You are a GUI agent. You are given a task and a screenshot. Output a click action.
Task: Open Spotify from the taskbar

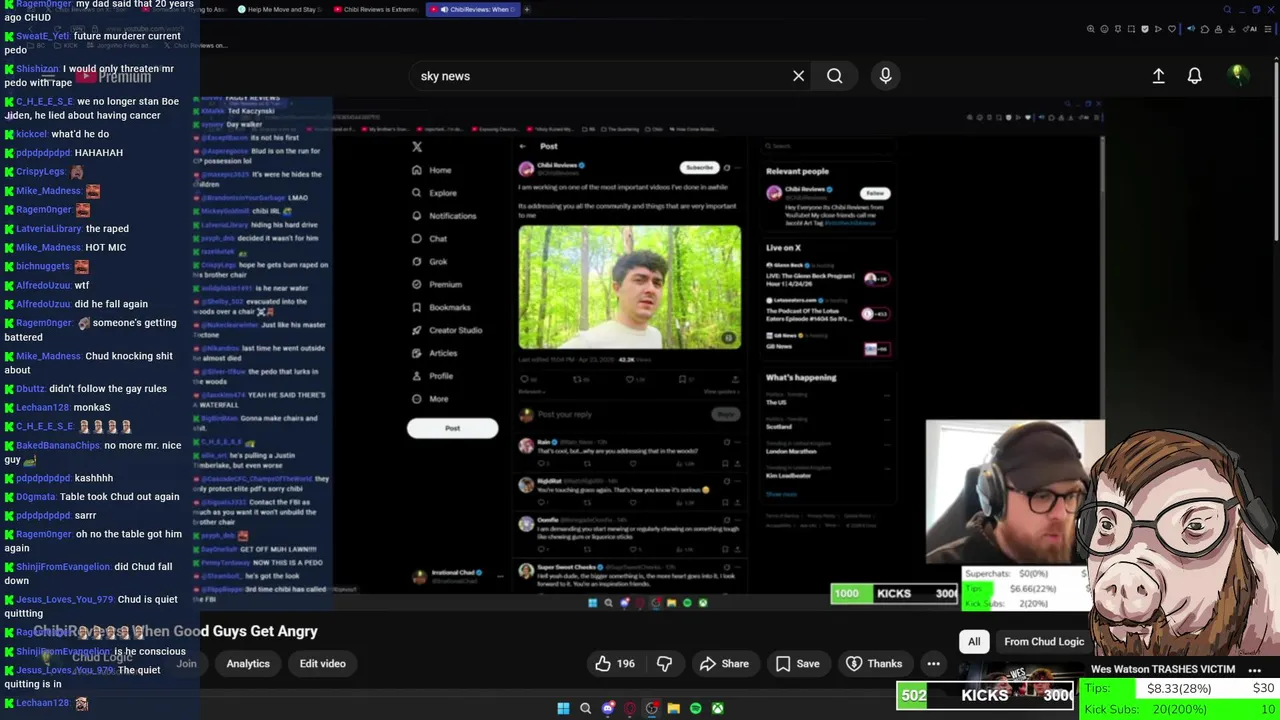(696, 708)
